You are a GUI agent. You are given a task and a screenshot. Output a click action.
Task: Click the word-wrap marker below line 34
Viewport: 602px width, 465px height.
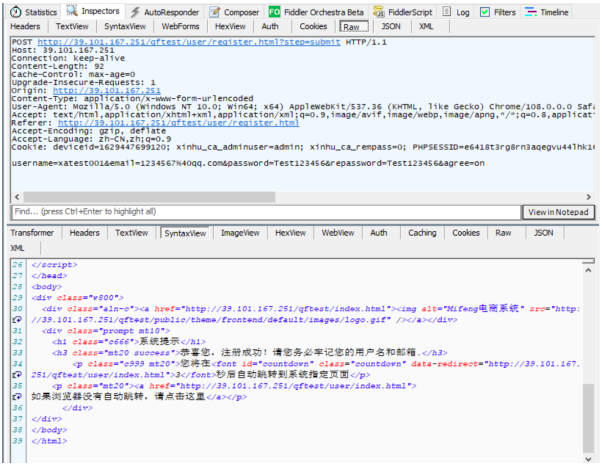pyautogui.click(x=17, y=375)
